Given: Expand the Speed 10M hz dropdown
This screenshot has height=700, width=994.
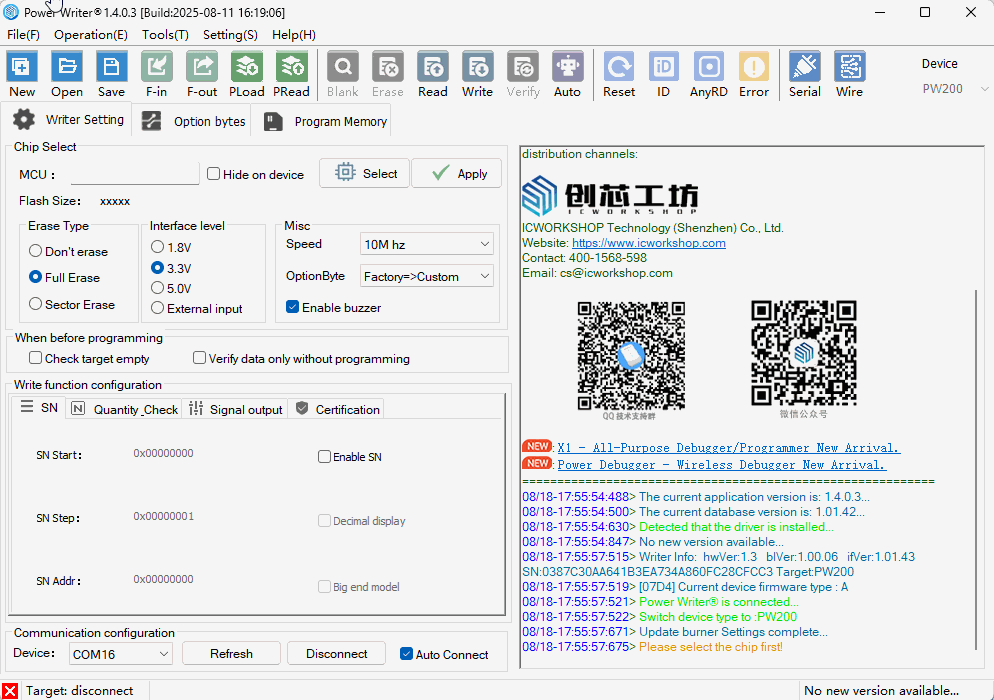Looking at the screenshot, I should (x=427, y=244).
